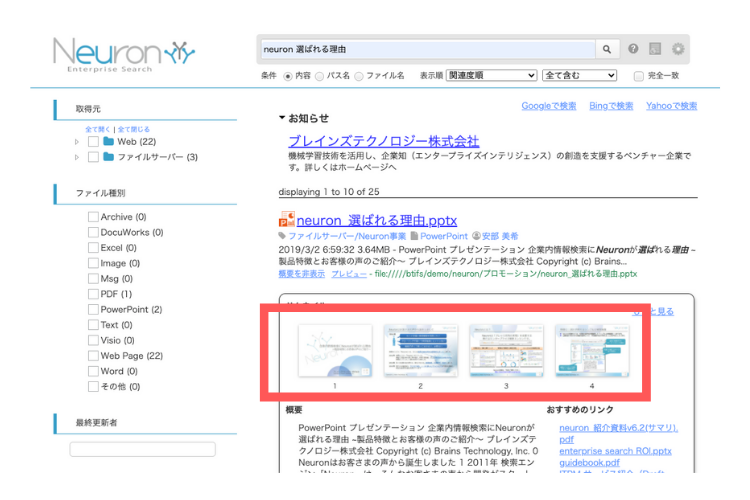Check the Word (0) file type
Viewport: 750px width, 500px height.
[x=93, y=371]
